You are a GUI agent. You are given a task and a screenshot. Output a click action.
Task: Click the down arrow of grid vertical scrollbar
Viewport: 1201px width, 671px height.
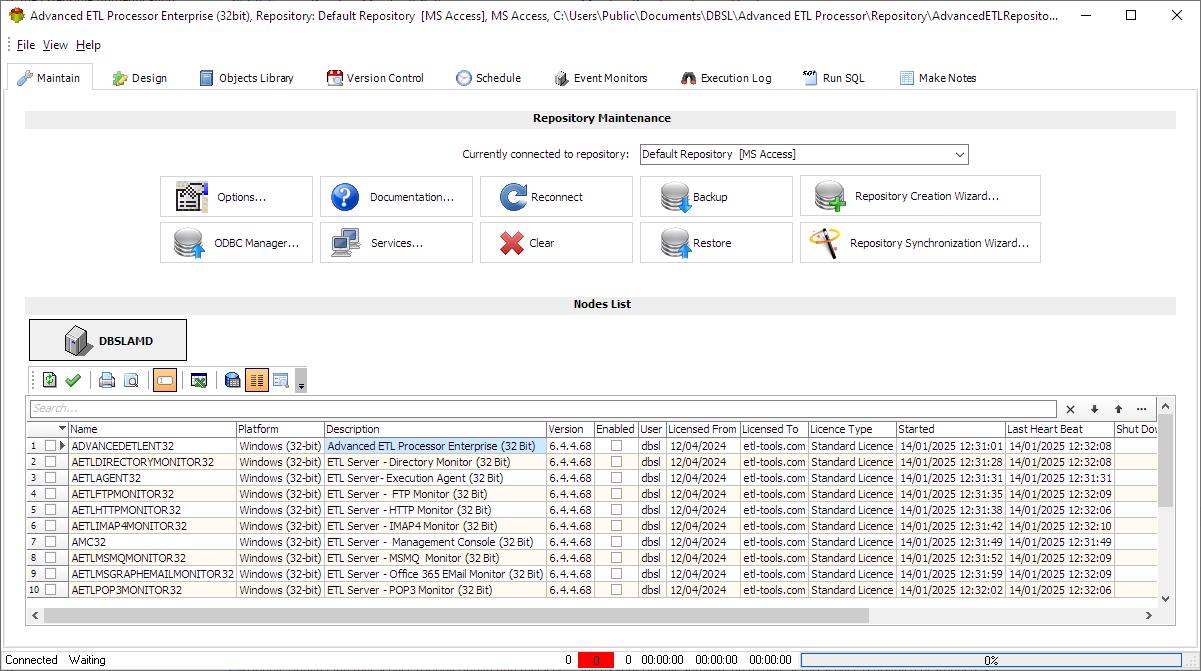tap(1165, 598)
